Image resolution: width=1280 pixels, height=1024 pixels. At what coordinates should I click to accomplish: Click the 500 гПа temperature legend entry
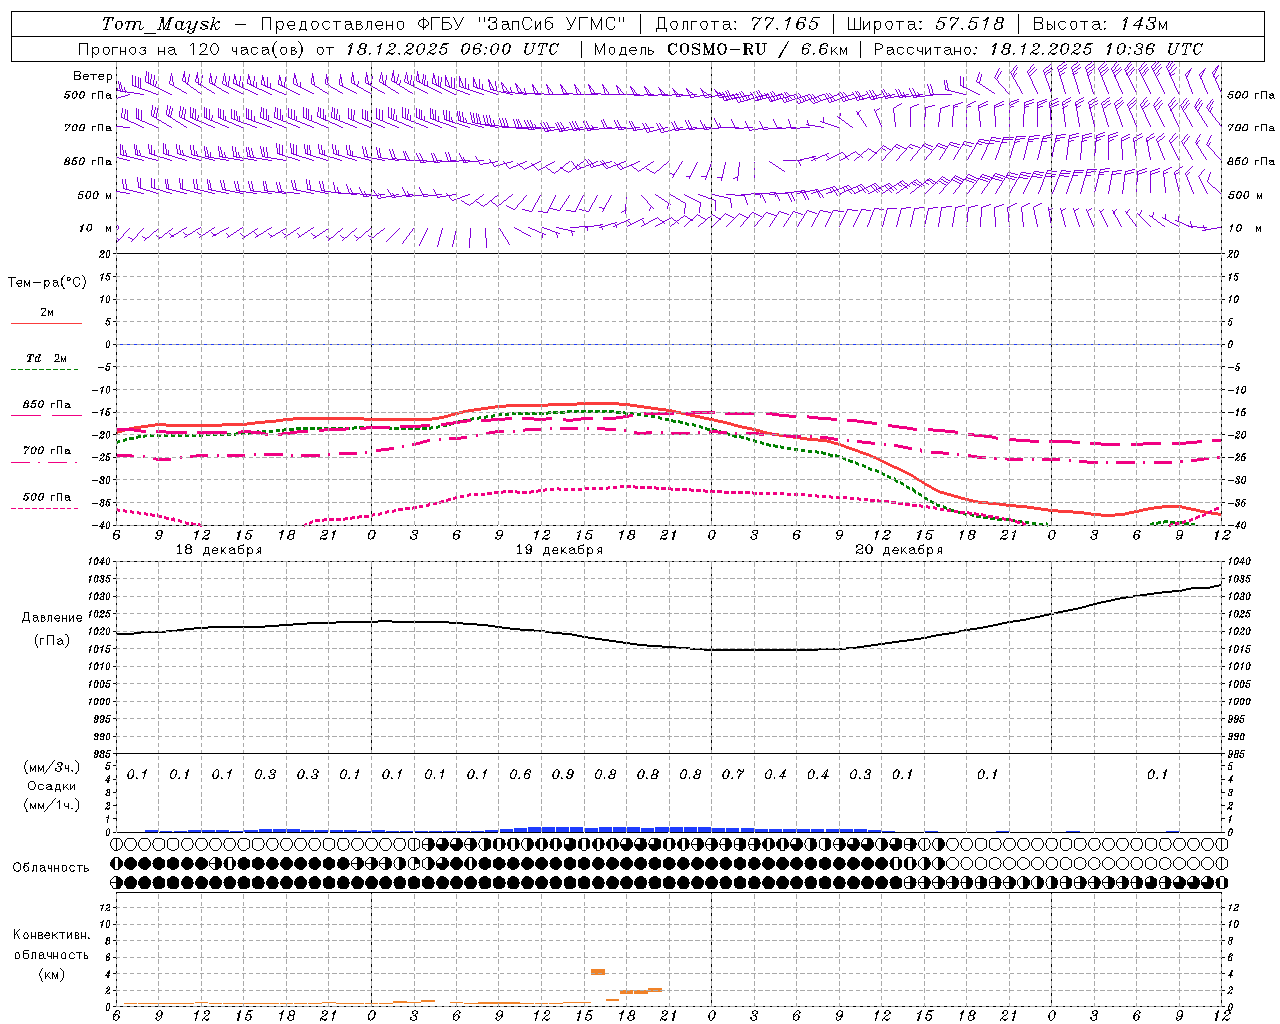tap(47, 497)
